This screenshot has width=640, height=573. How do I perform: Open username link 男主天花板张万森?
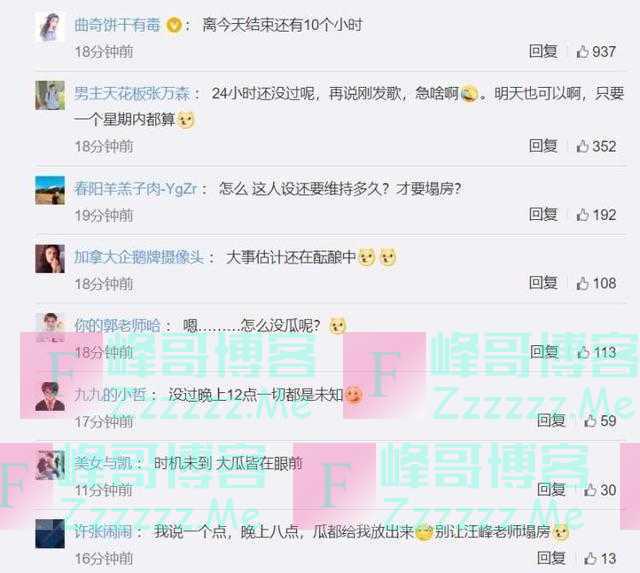click(x=132, y=94)
